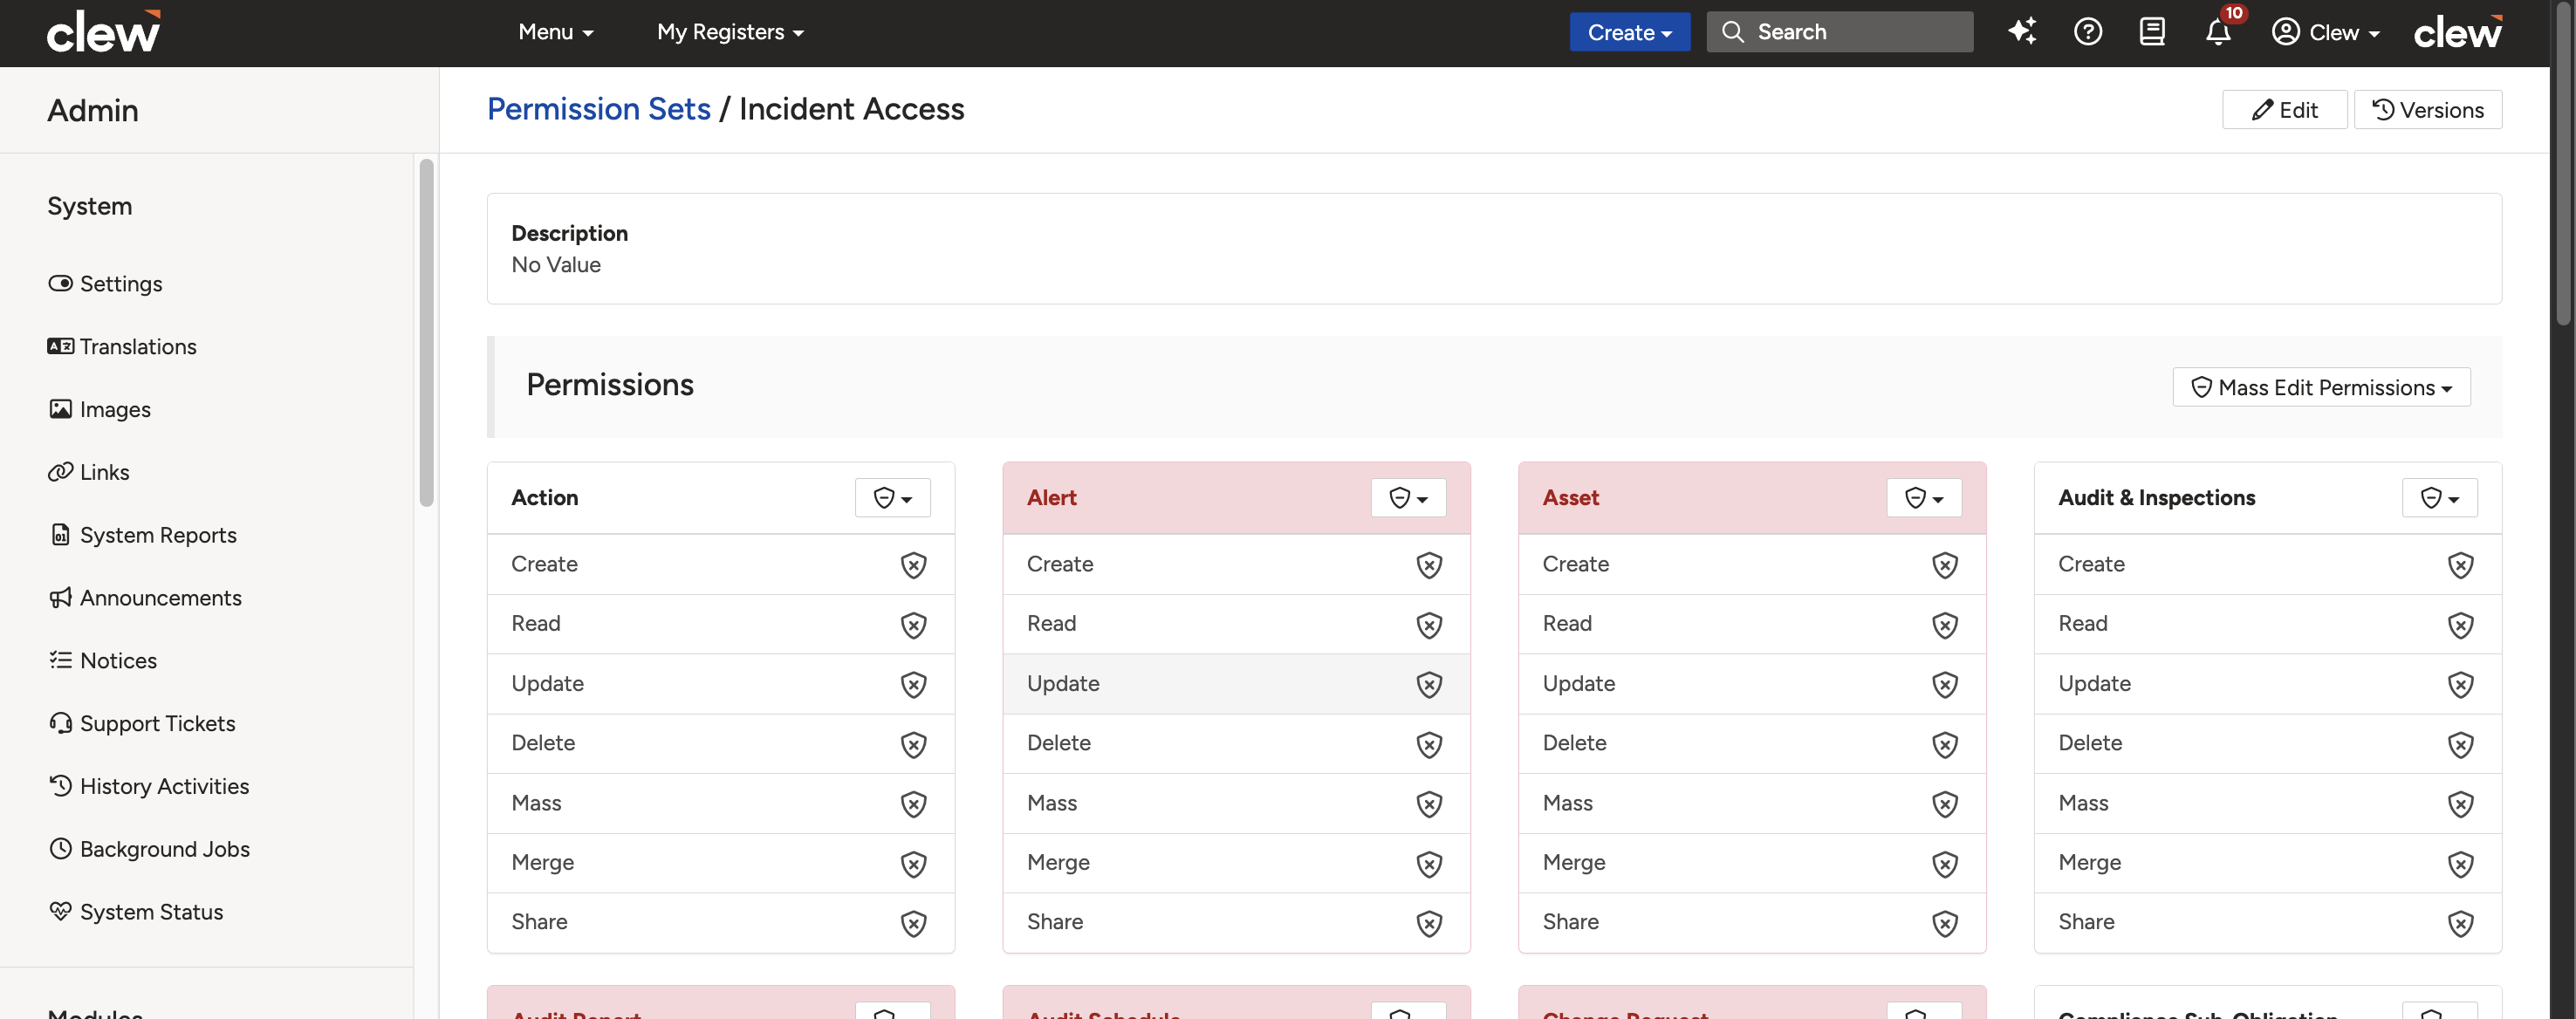
Task: Toggle Asset Share permission shield
Action: pyautogui.click(x=1944, y=923)
